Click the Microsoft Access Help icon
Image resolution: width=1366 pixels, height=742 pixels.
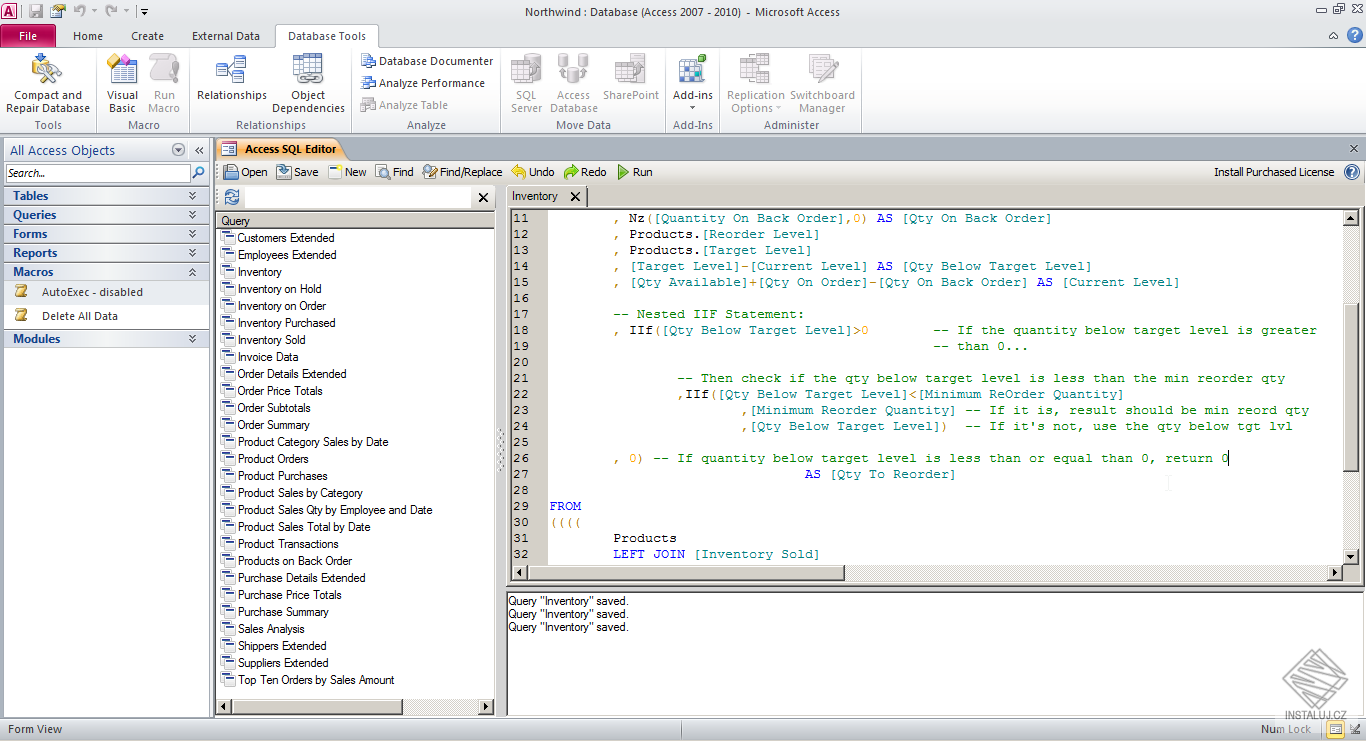tap(1354, 35)
